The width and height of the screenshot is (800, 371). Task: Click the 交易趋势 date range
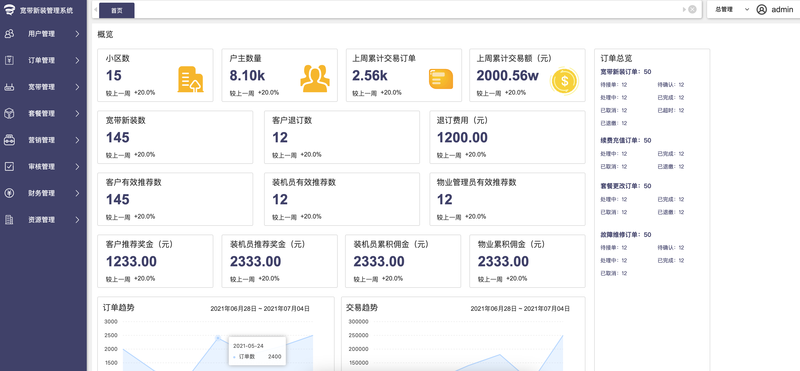[520, 309]
